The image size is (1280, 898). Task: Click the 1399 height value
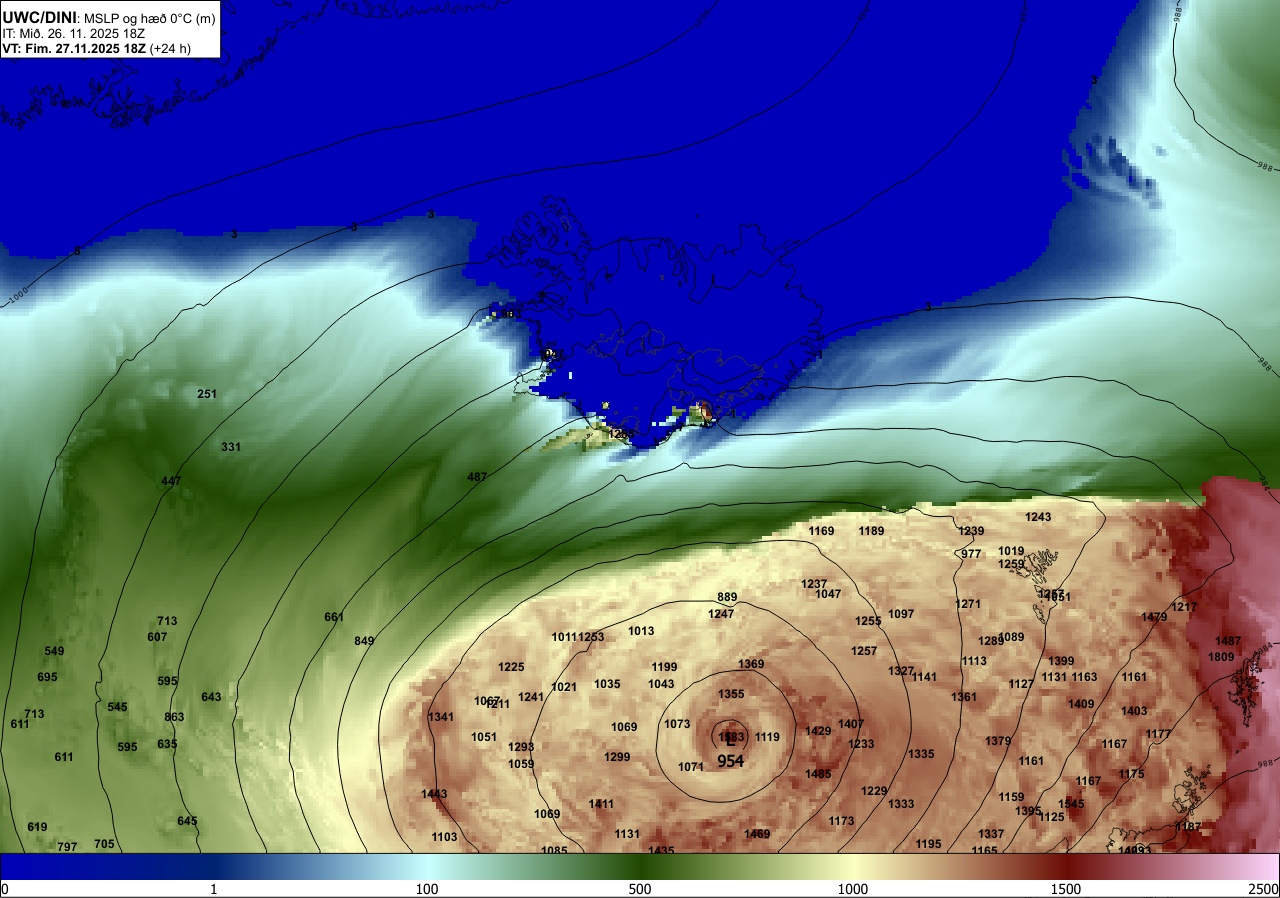[x=1061, y=661]
